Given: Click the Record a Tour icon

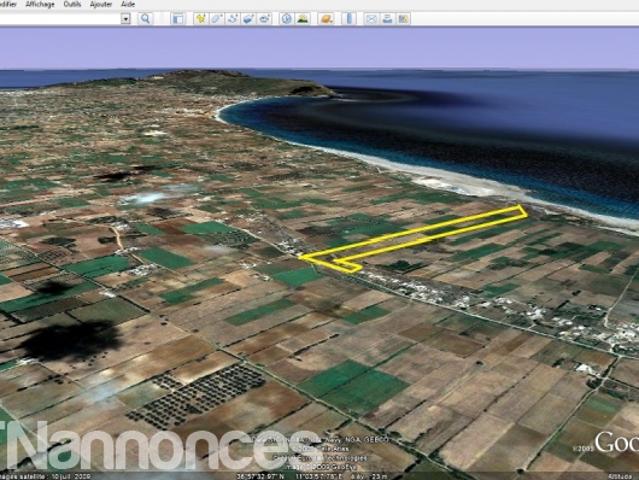Looking at the screenshot, I should point(265,19).
